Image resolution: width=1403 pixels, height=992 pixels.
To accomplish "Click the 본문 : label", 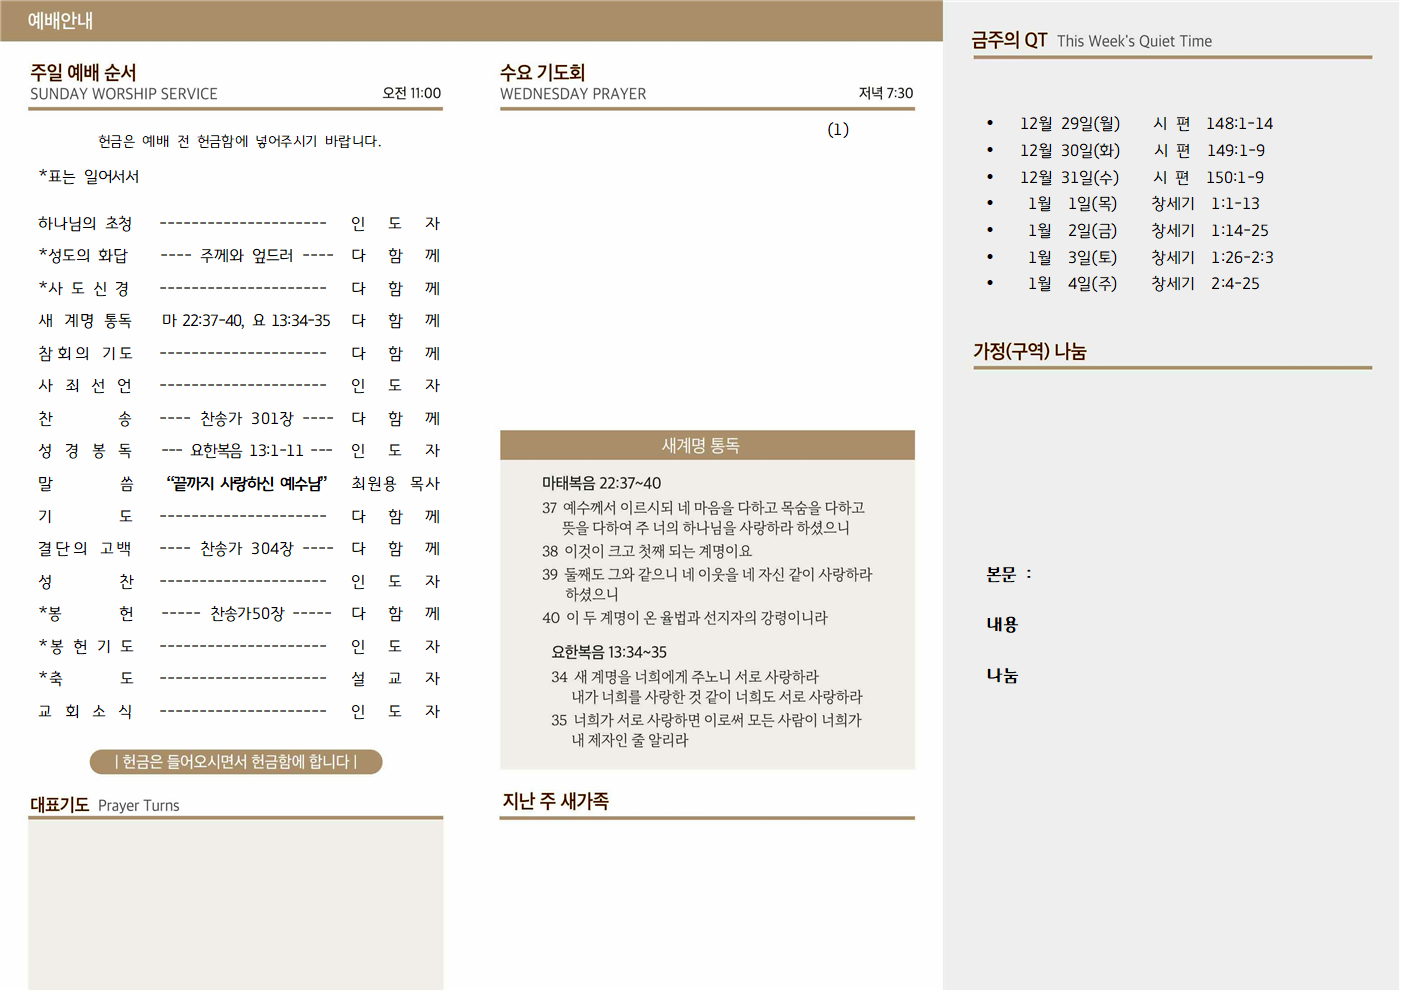I will (x=1008, y=574).
